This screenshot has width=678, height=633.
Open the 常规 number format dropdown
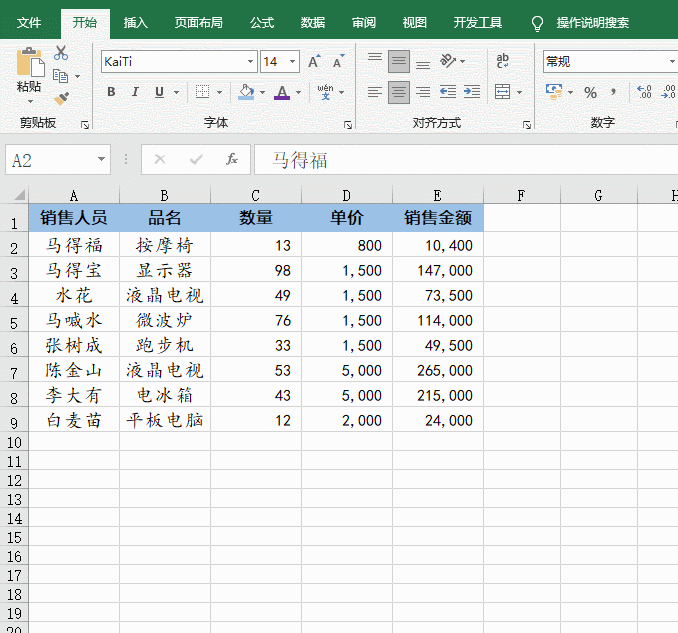[x=672, y=61]
